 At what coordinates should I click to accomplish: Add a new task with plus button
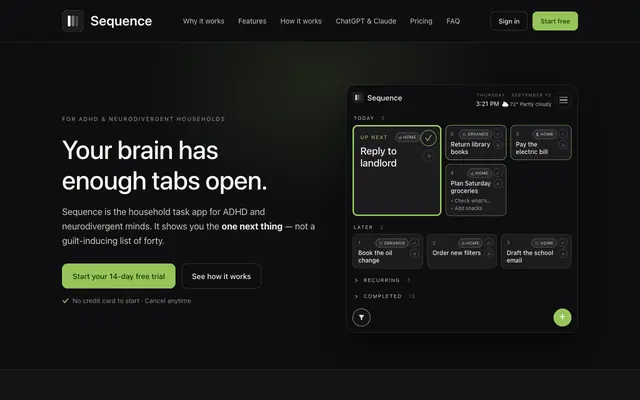coord(562,317)
